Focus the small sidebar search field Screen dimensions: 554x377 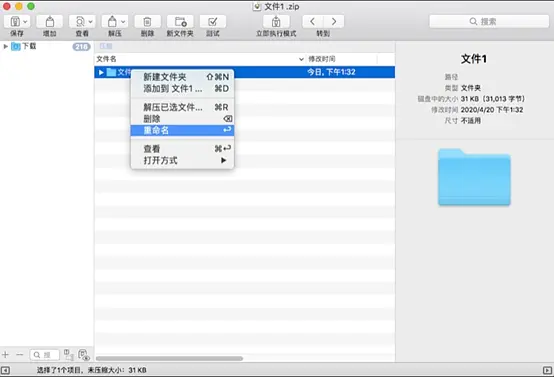point(45,355)
